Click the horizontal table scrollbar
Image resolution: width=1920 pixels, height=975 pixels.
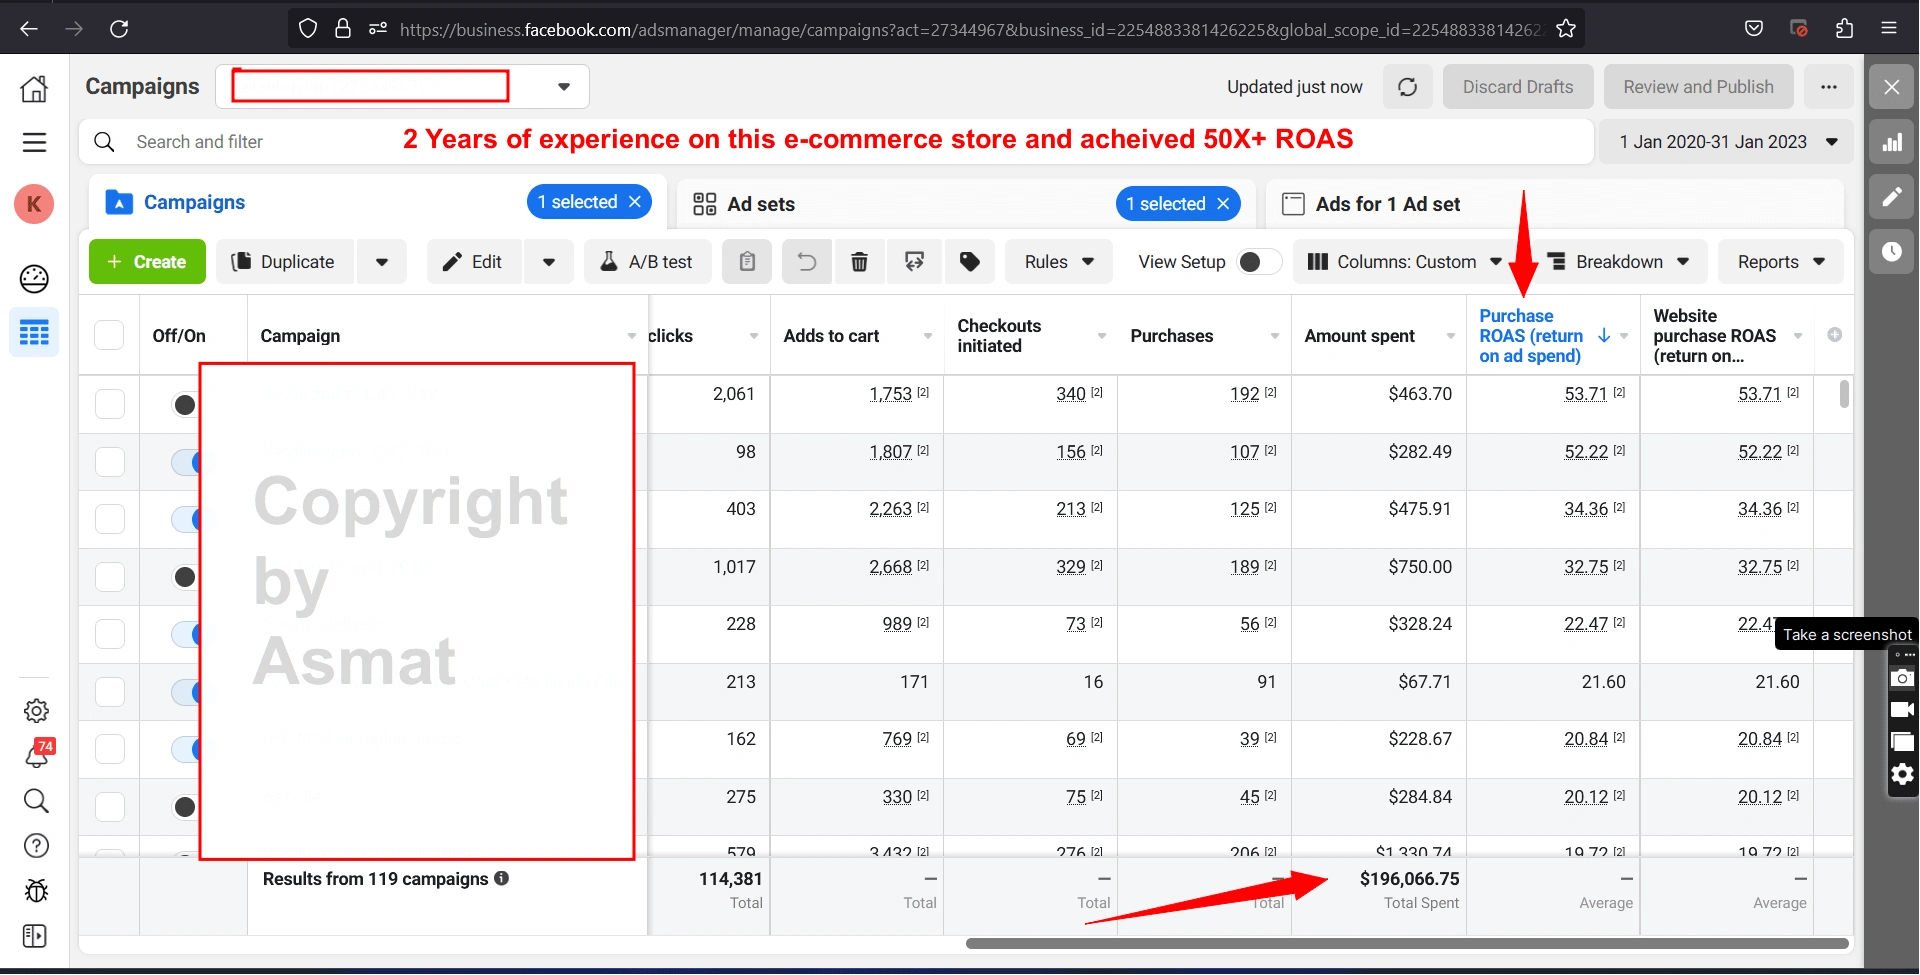tap(1407, 943)
